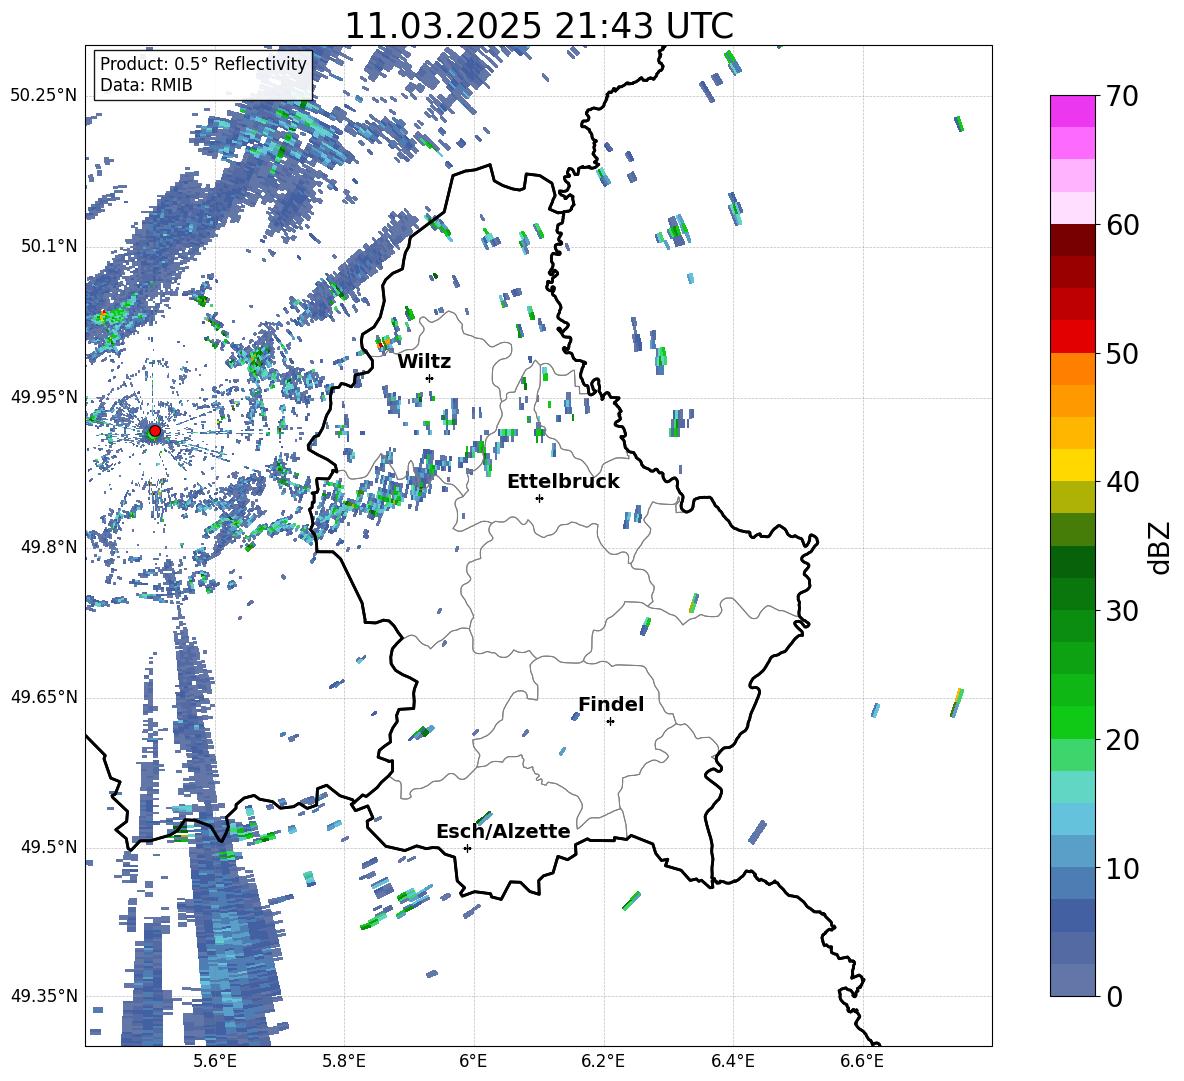The height and width of the screenshot is (1081, 1184).
Task: Select the Esch/Alzette city label
Action: [504, 831]
